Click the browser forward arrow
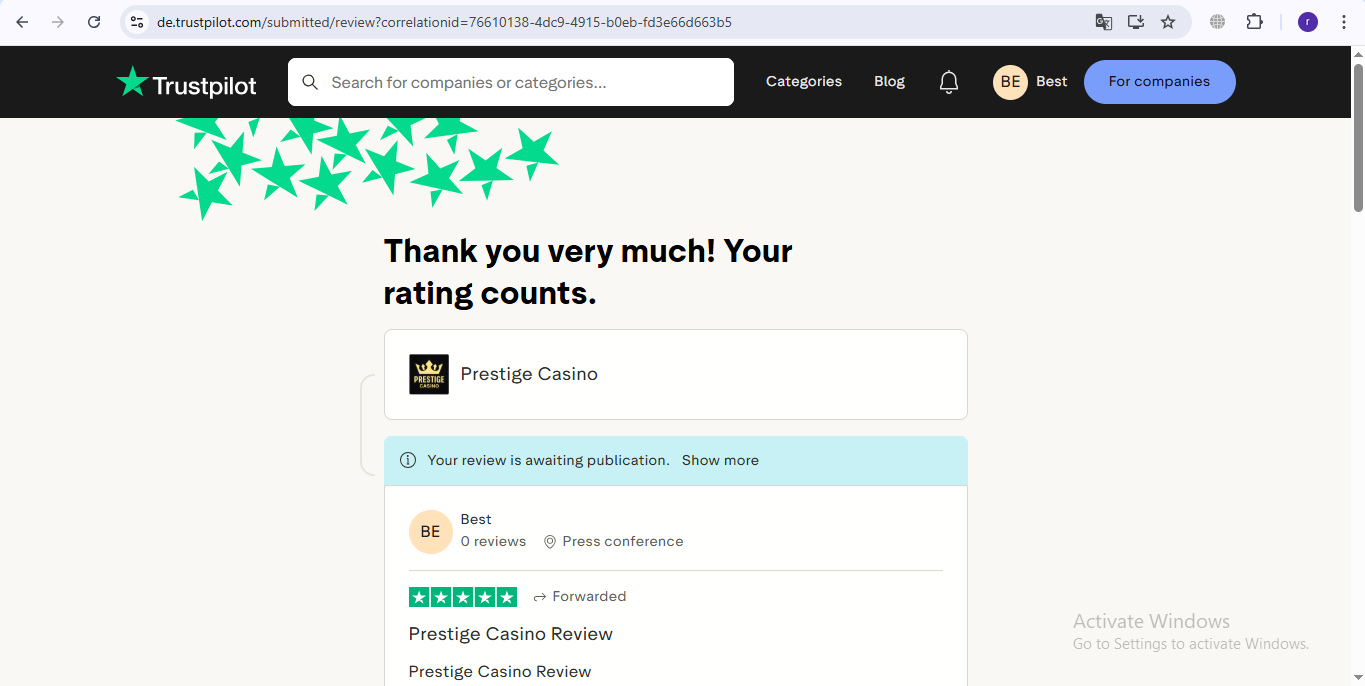The height and width of the screenshot is (686, 1365). click(58, 22)
